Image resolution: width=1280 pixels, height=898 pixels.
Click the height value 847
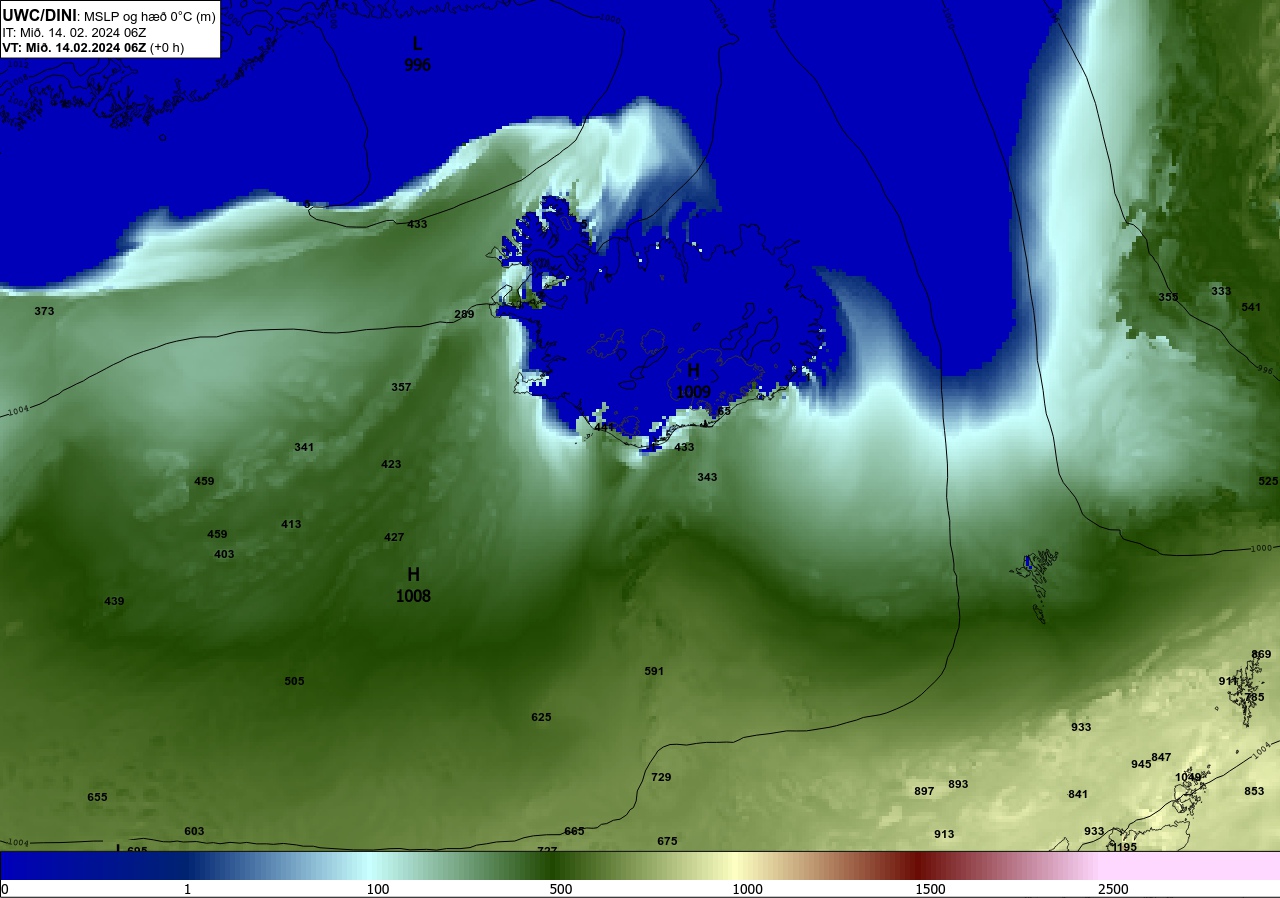[x=1161, y=757]
